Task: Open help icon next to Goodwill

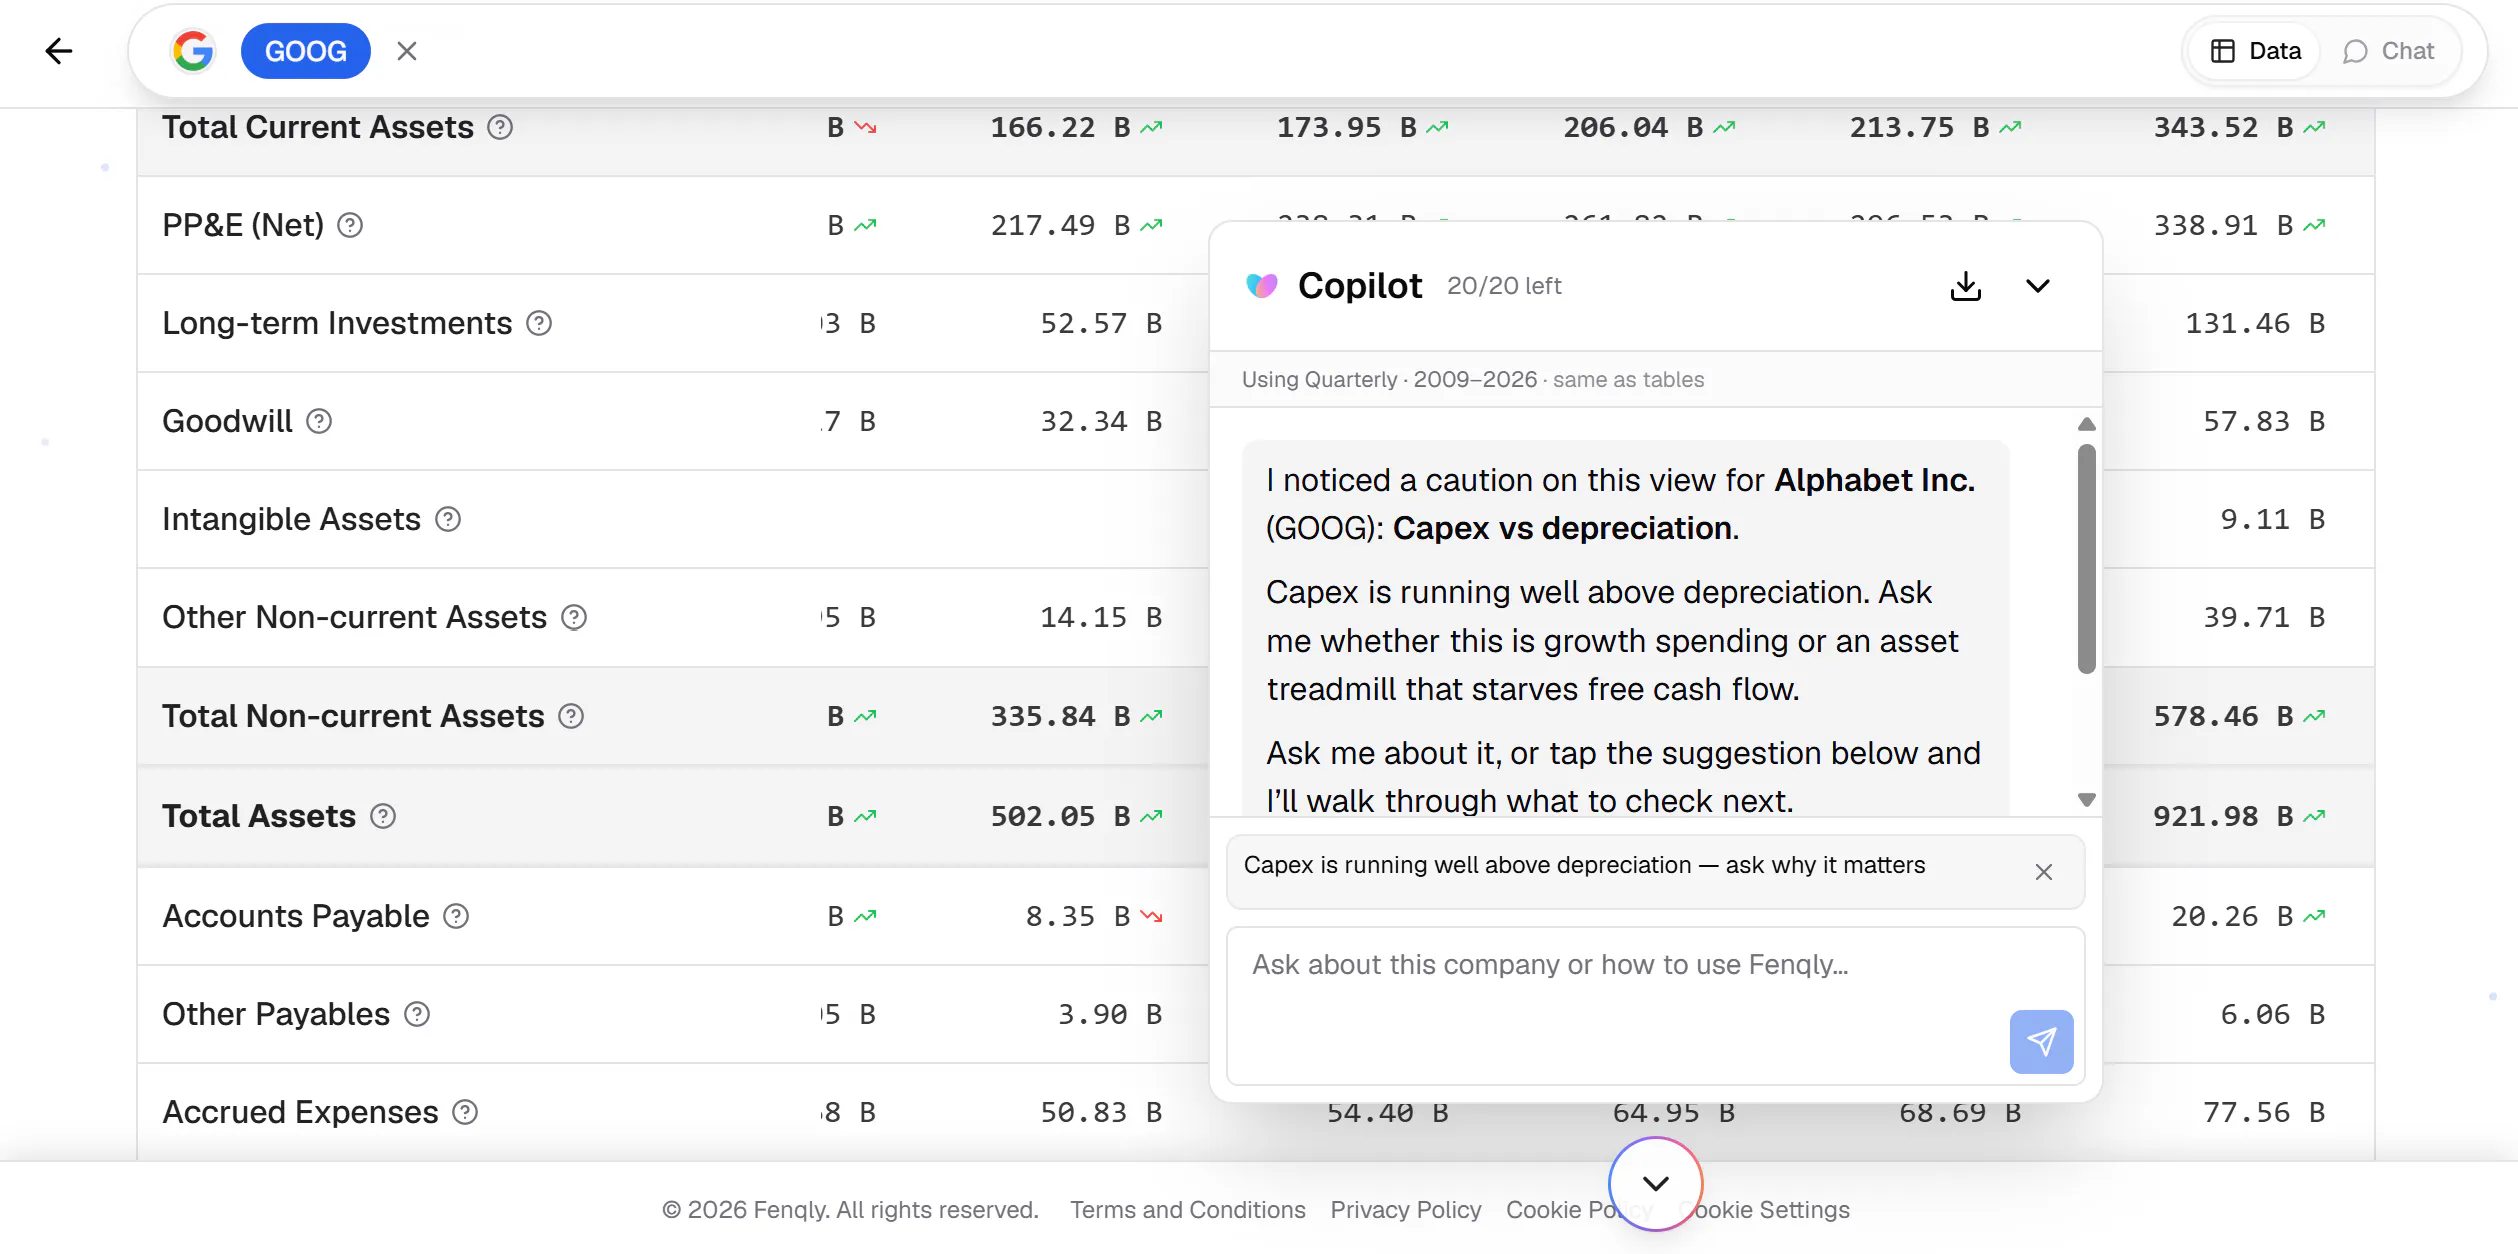Action: [x=319, y=421]
